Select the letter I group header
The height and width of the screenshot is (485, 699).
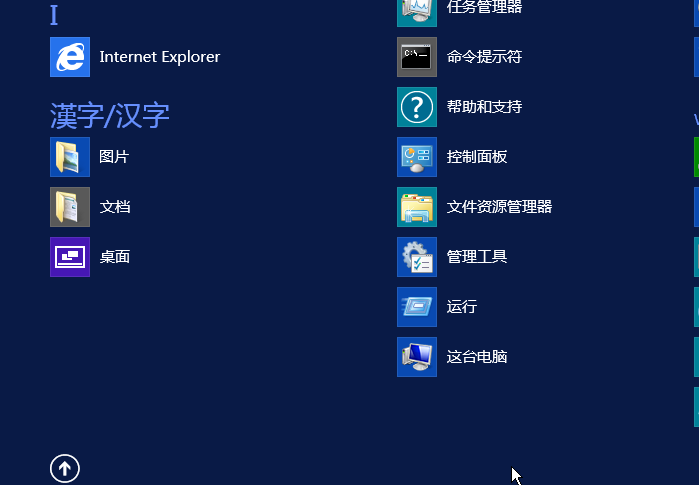(54, 15)
